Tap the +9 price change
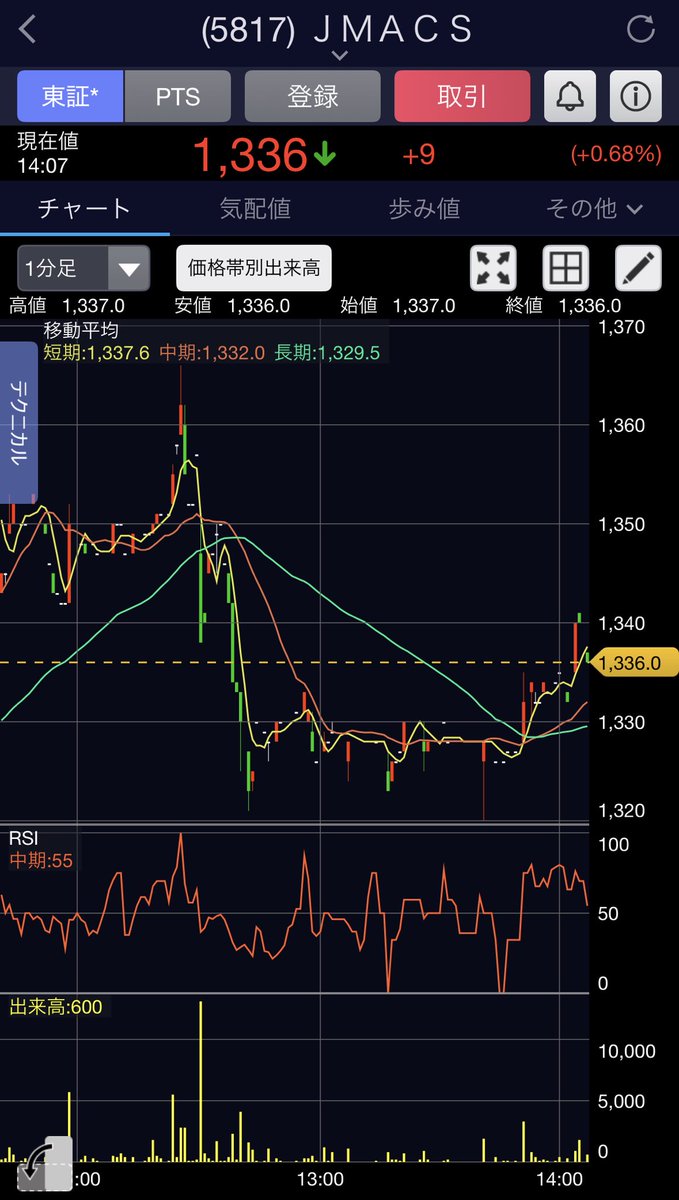This screenshot has height=1200, width=679. click(x=418, y=155)
